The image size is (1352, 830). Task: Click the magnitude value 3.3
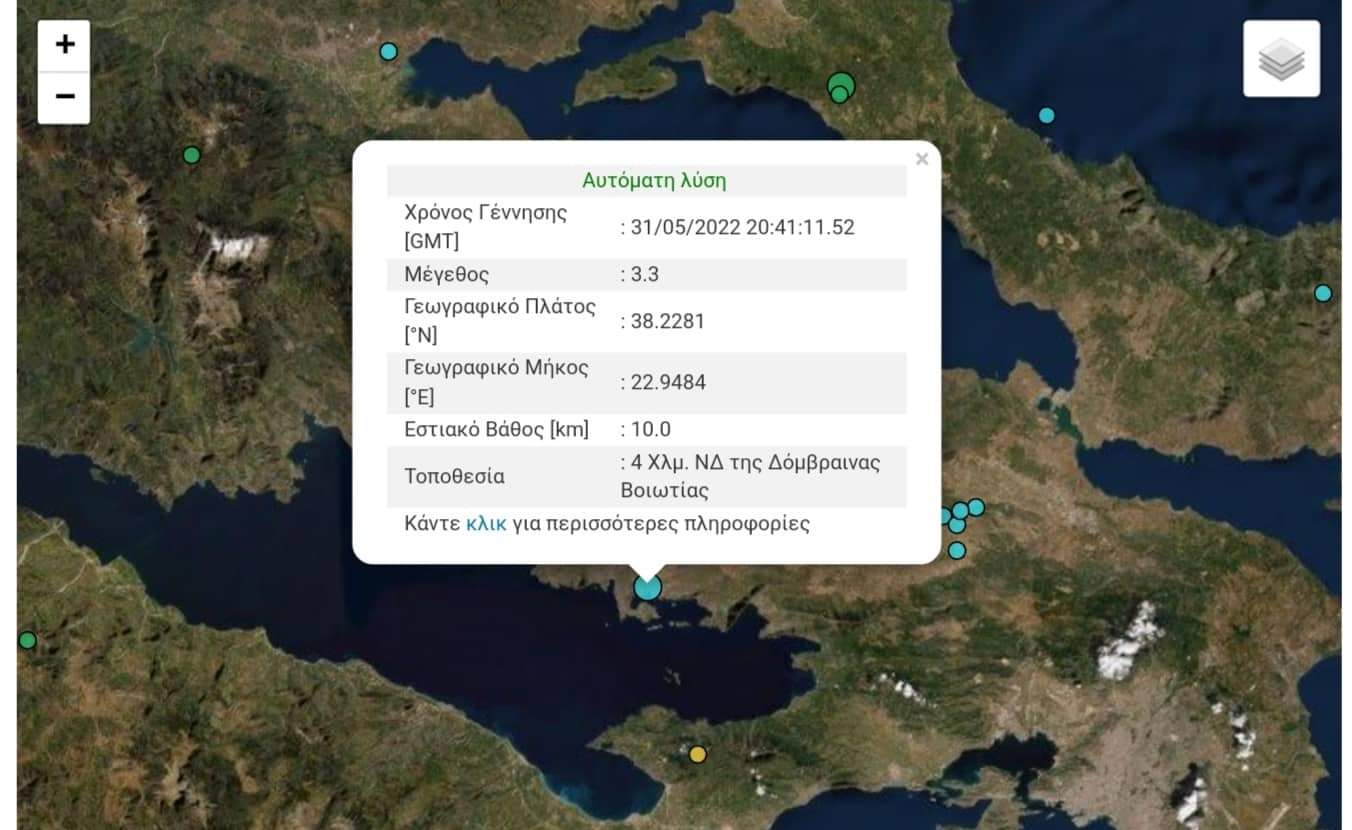pyautogui.click(x=645, y=275)
